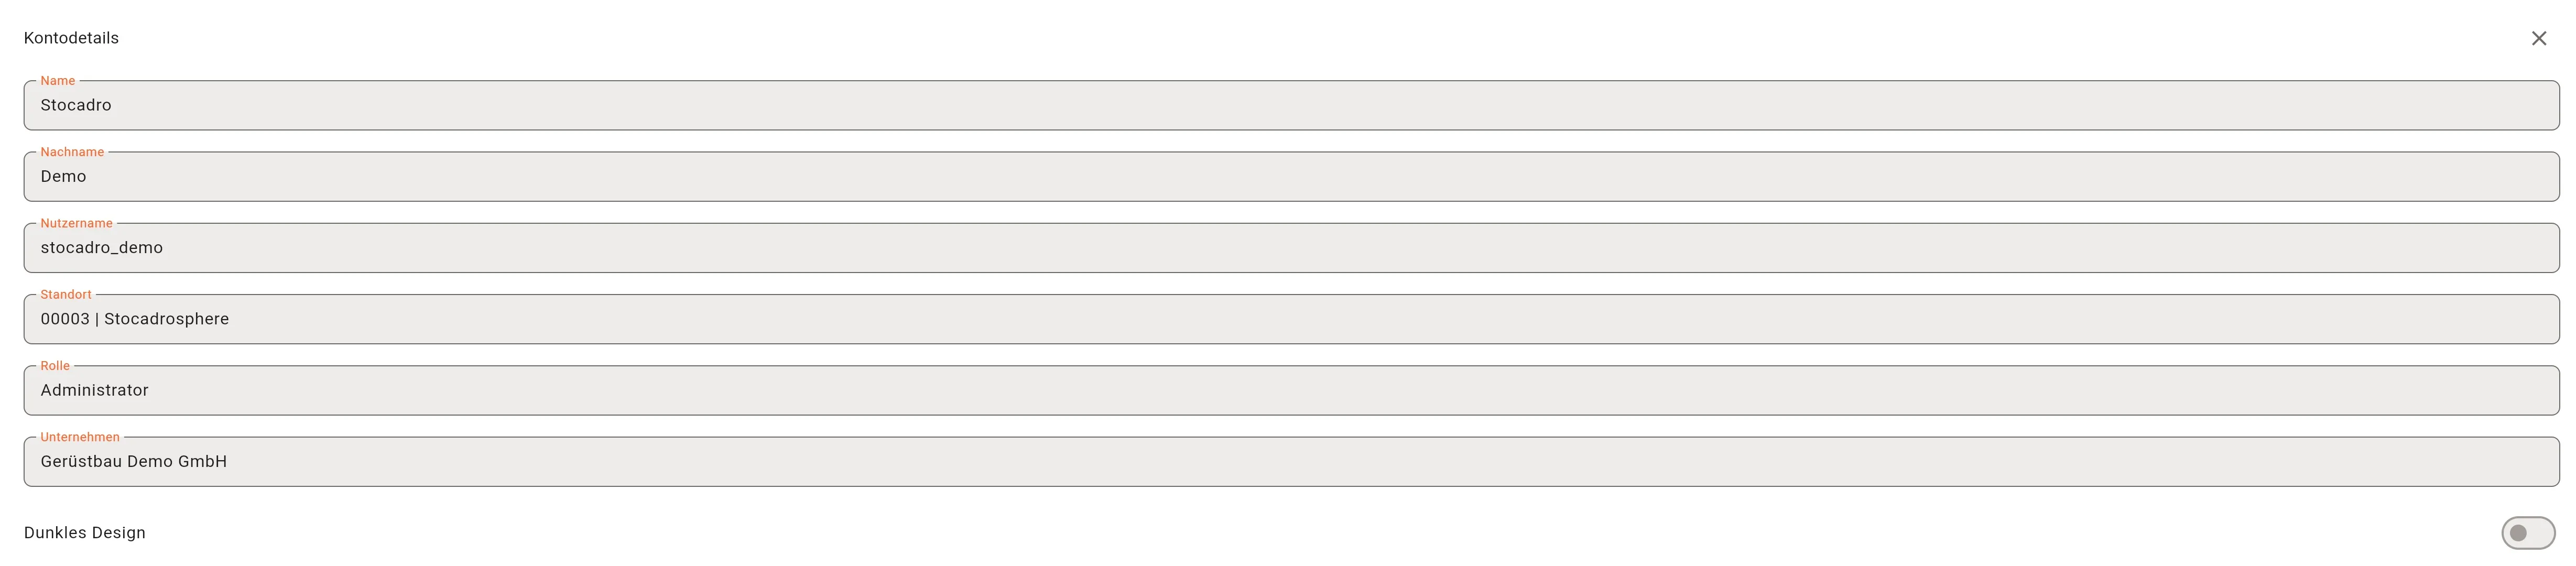This screenshot has width=2576, height=566.
Task: Enable the Dunkles Design switch
Action: 2528,533
